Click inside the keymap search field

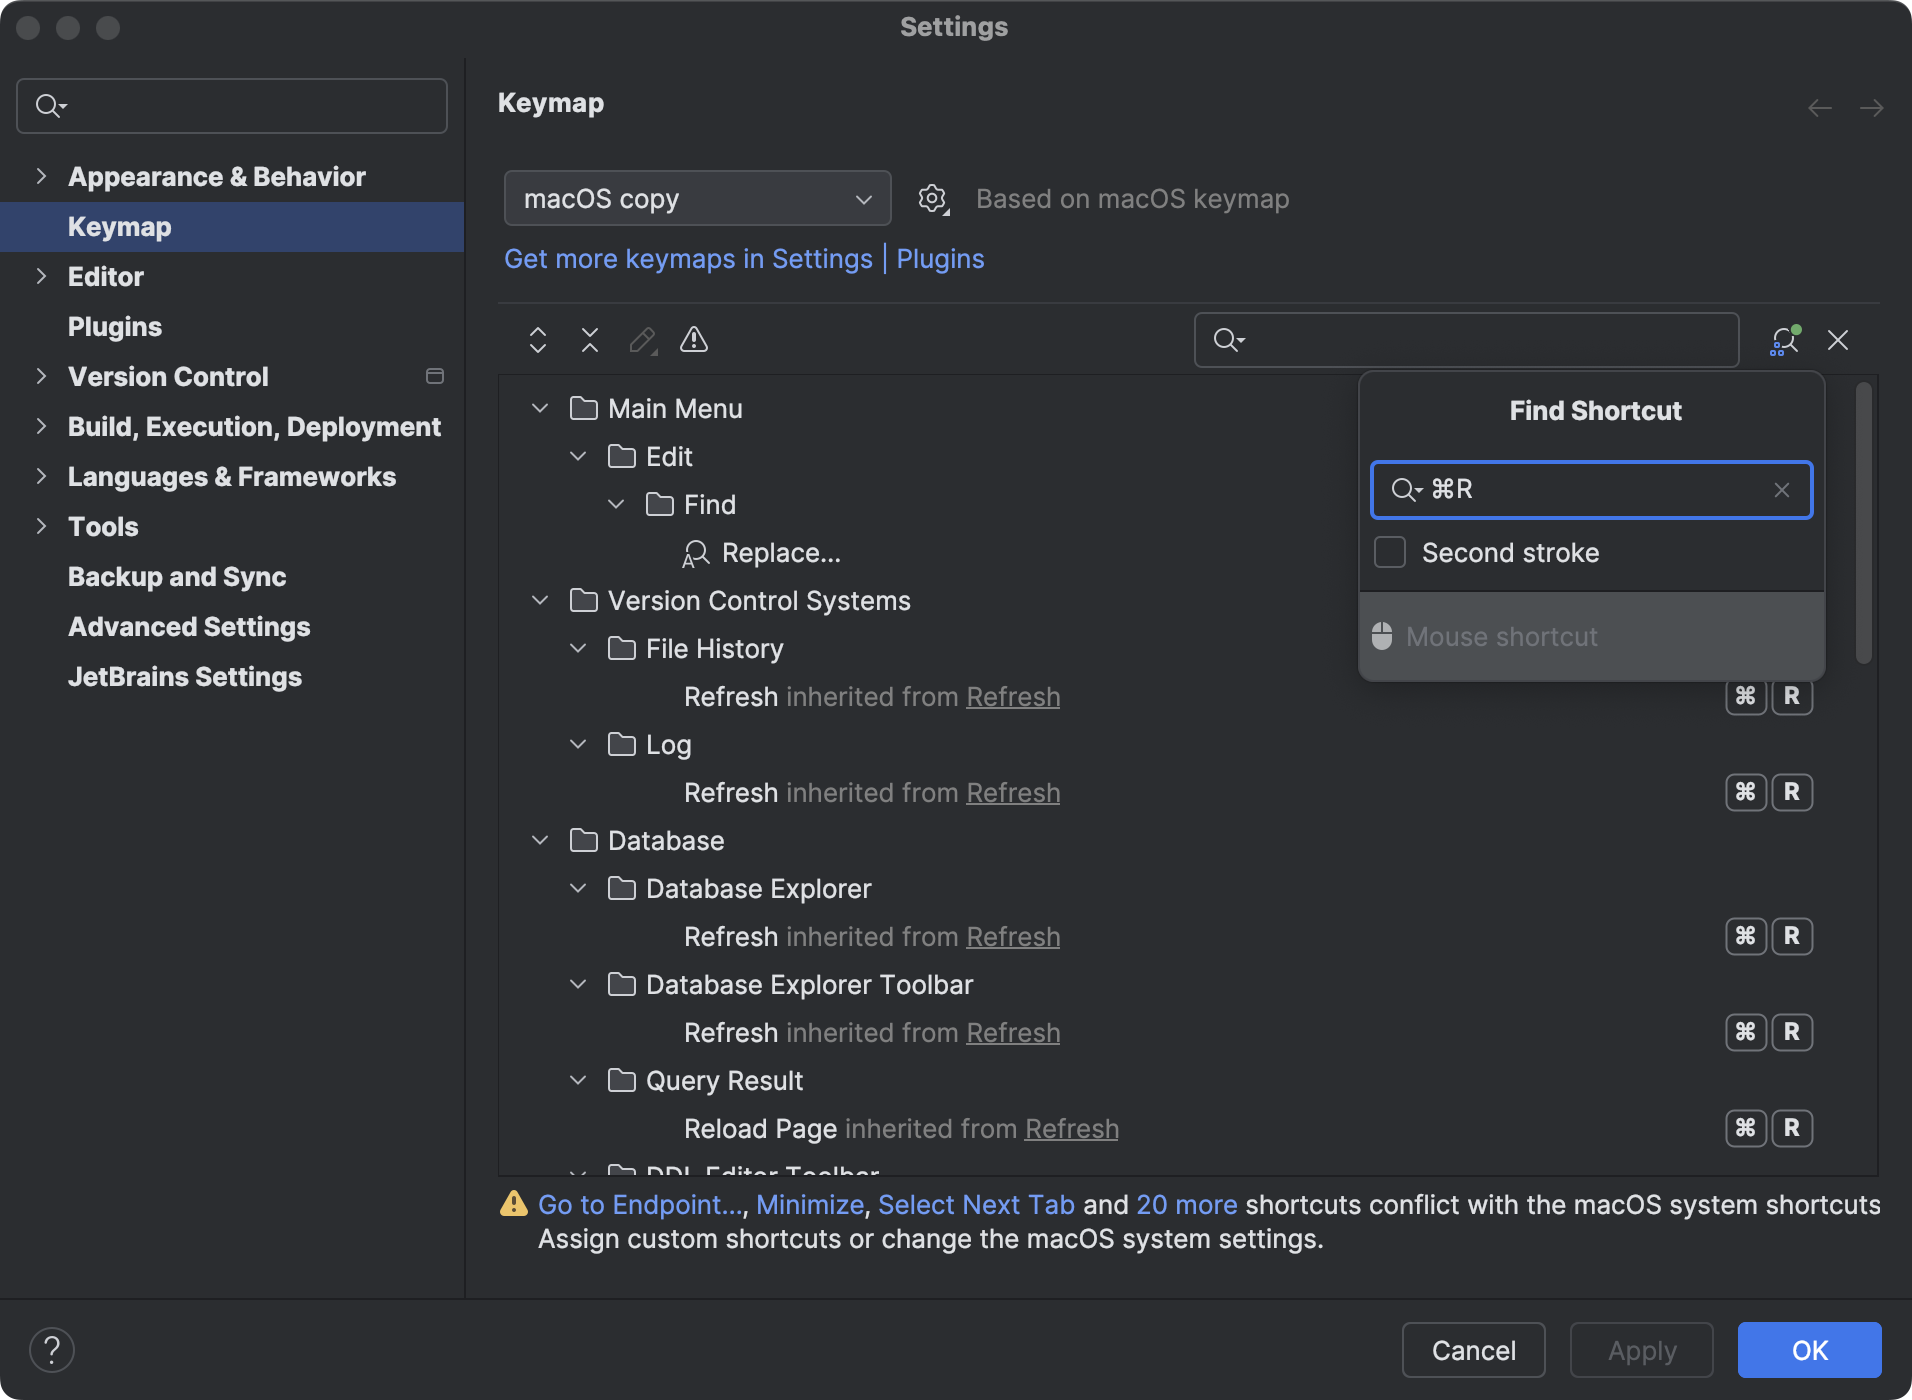click(x=1466, y=340)
